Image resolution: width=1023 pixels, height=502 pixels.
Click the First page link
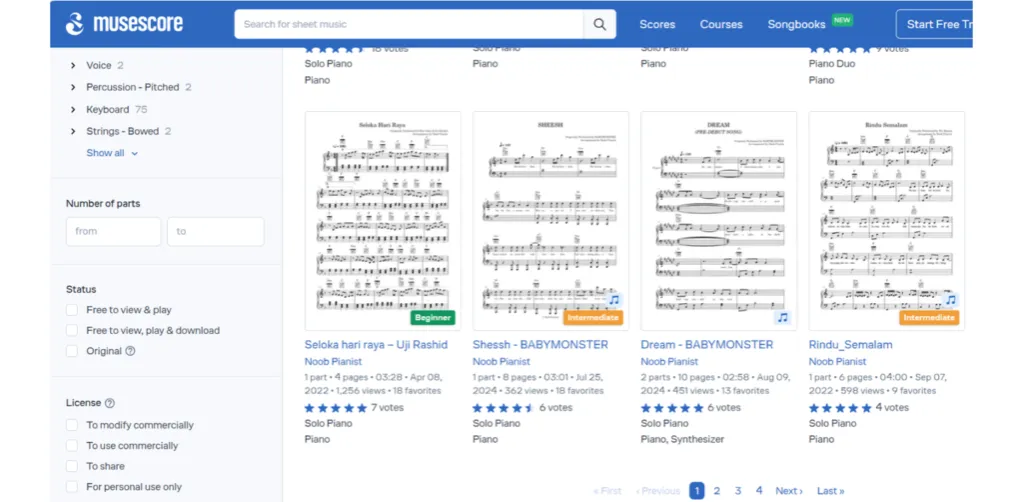(607, 491)
